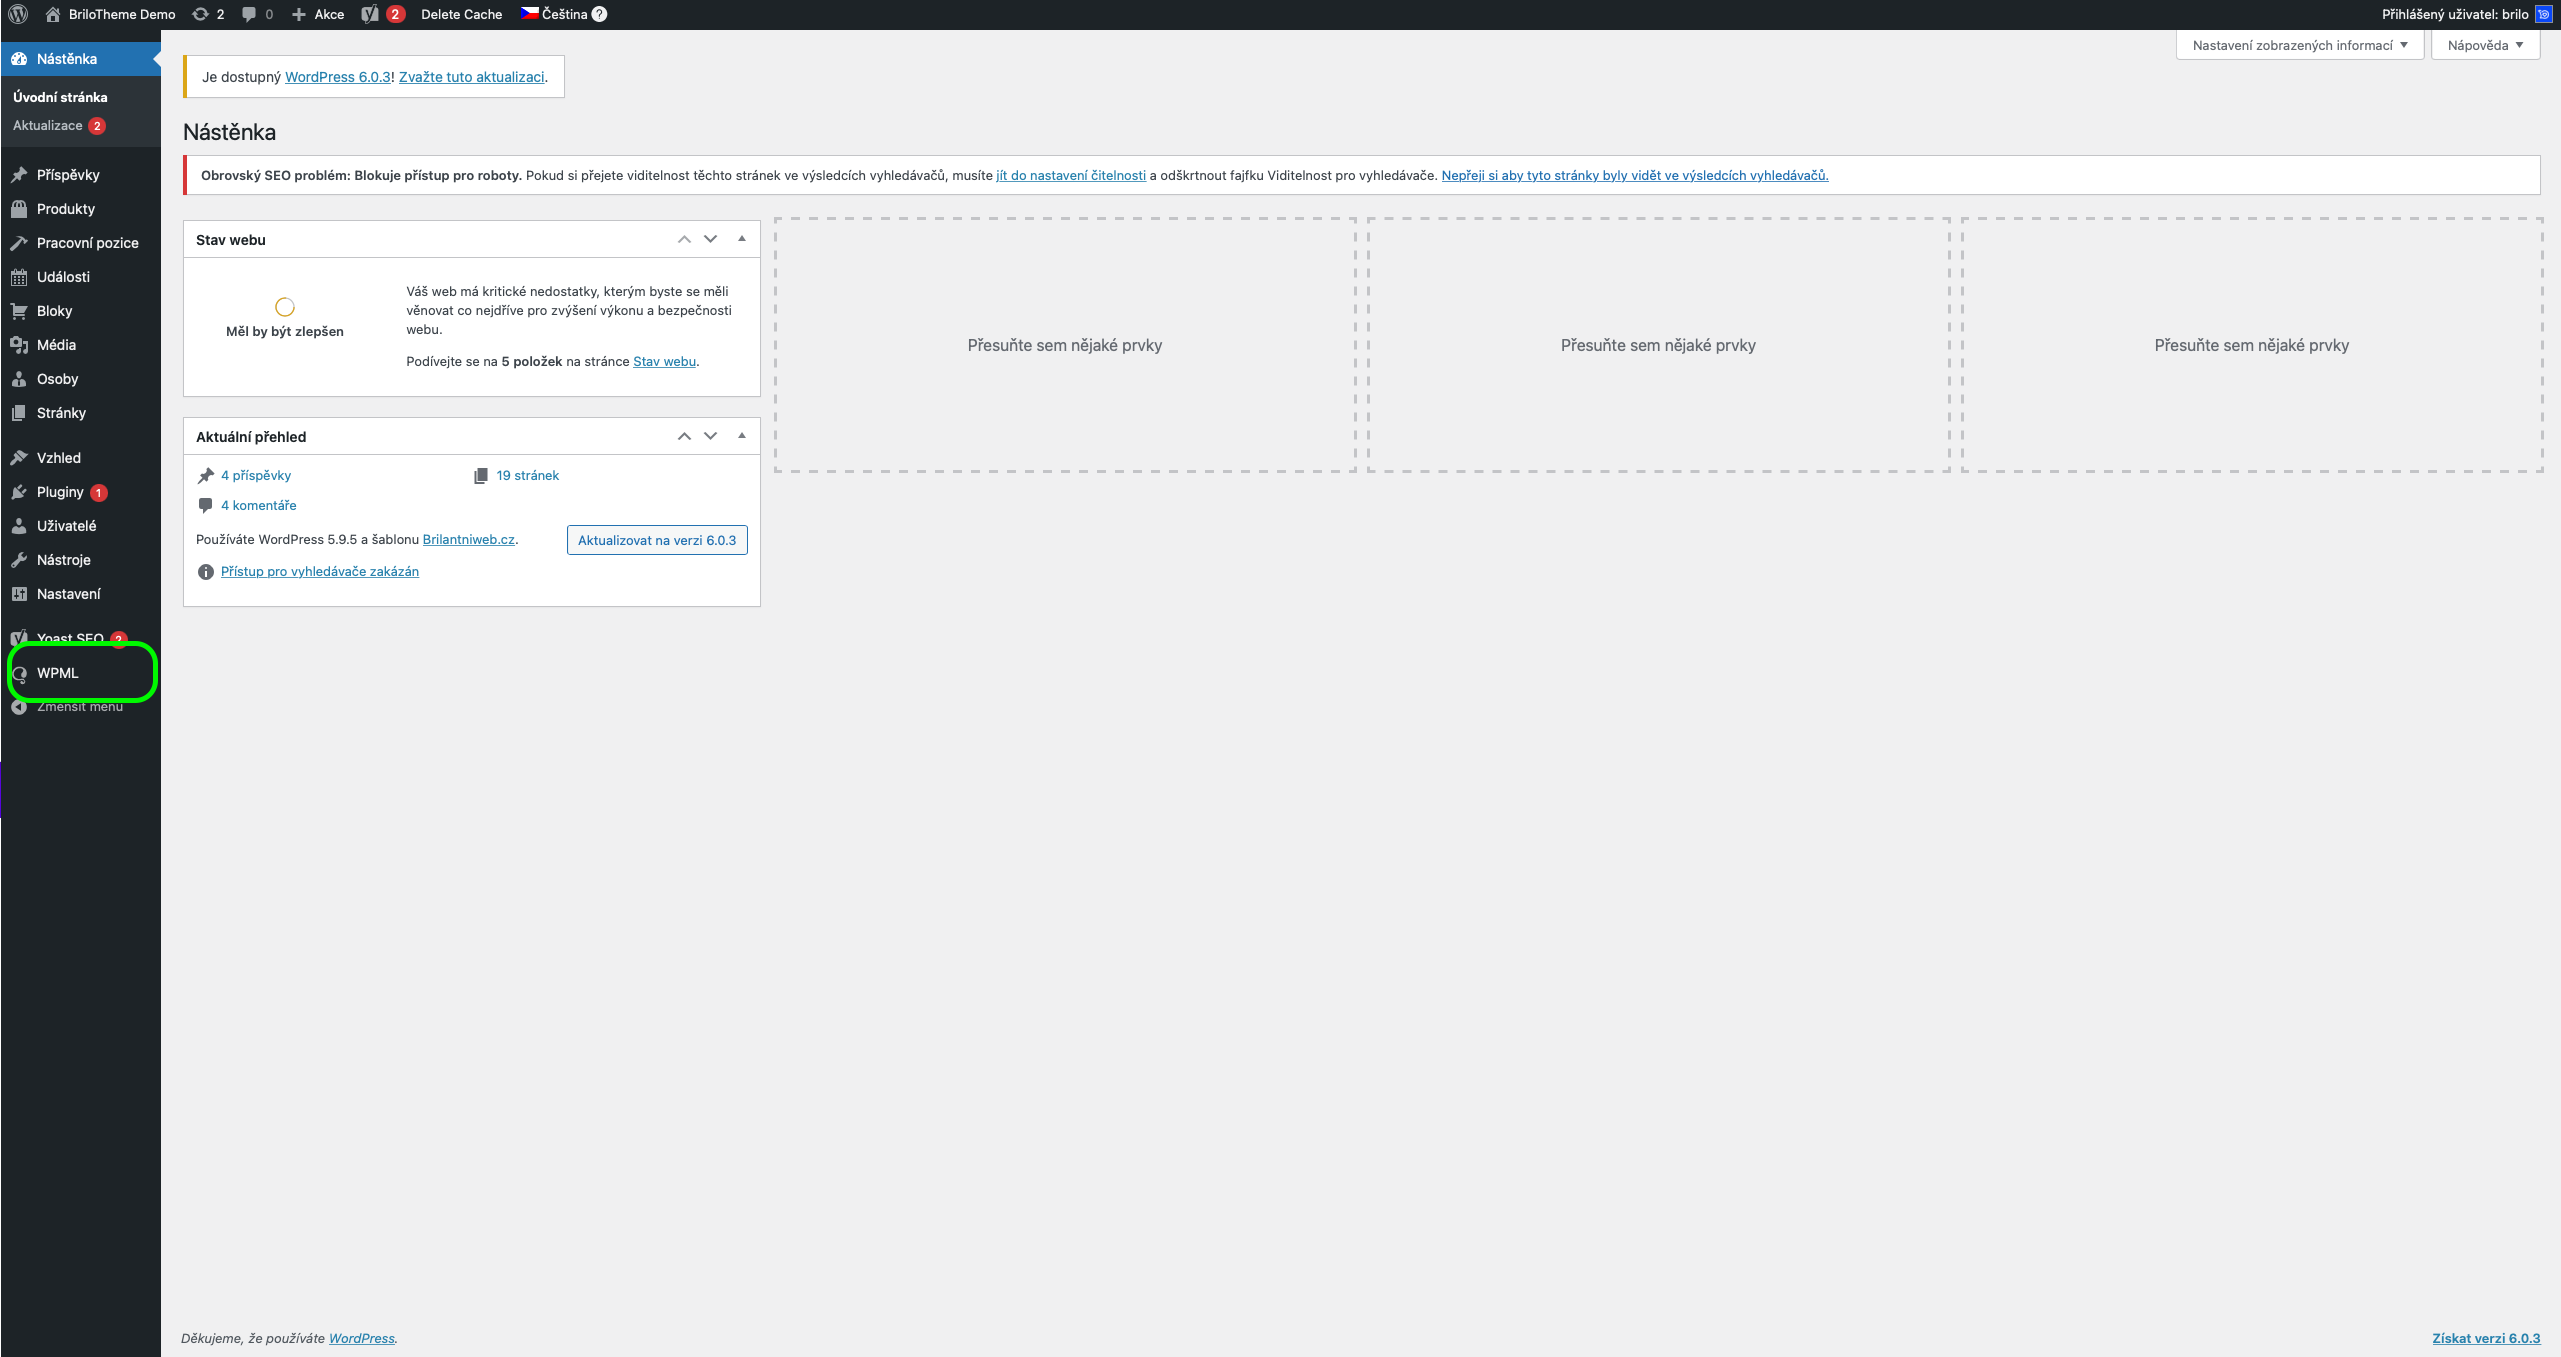Collapse the Stav webu panel

741,239
